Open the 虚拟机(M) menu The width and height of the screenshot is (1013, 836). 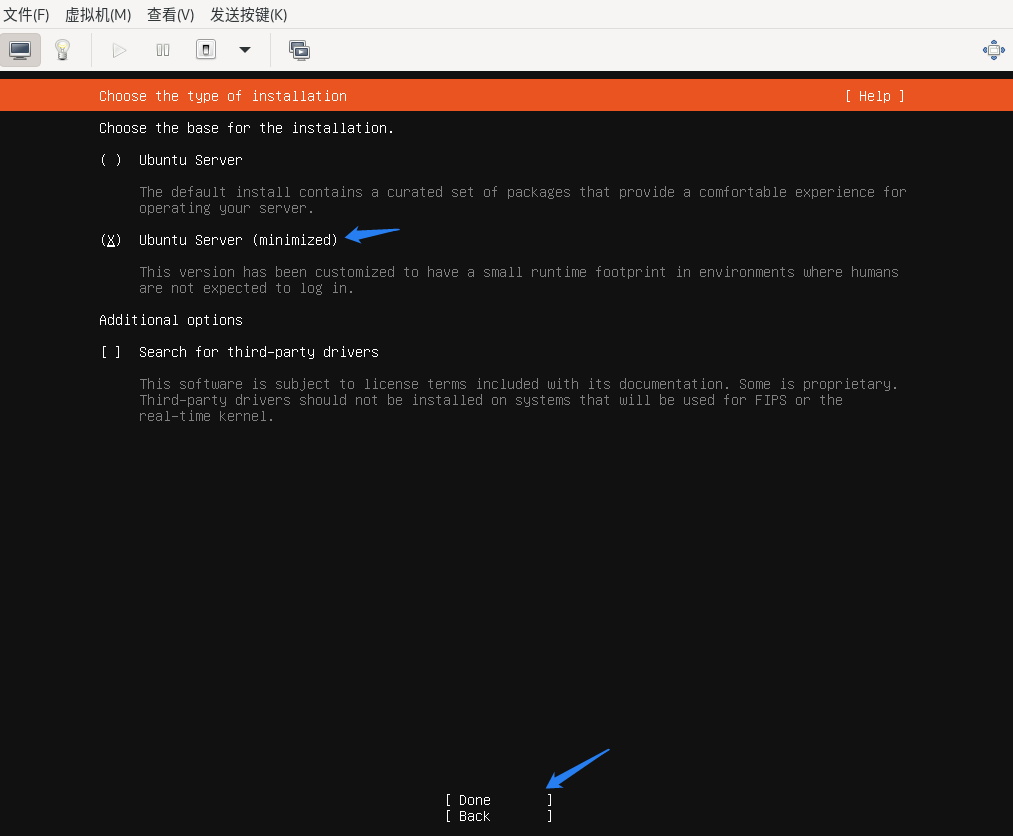tap(98, 14)
